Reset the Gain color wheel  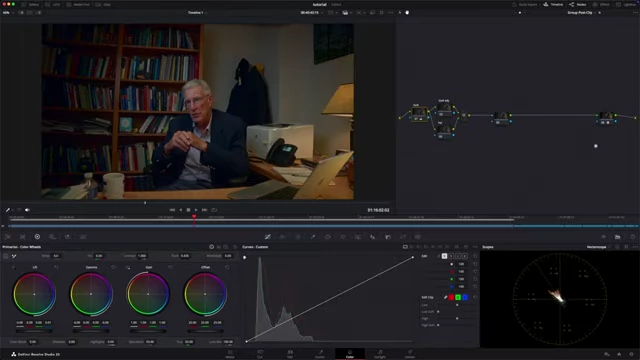170,267
